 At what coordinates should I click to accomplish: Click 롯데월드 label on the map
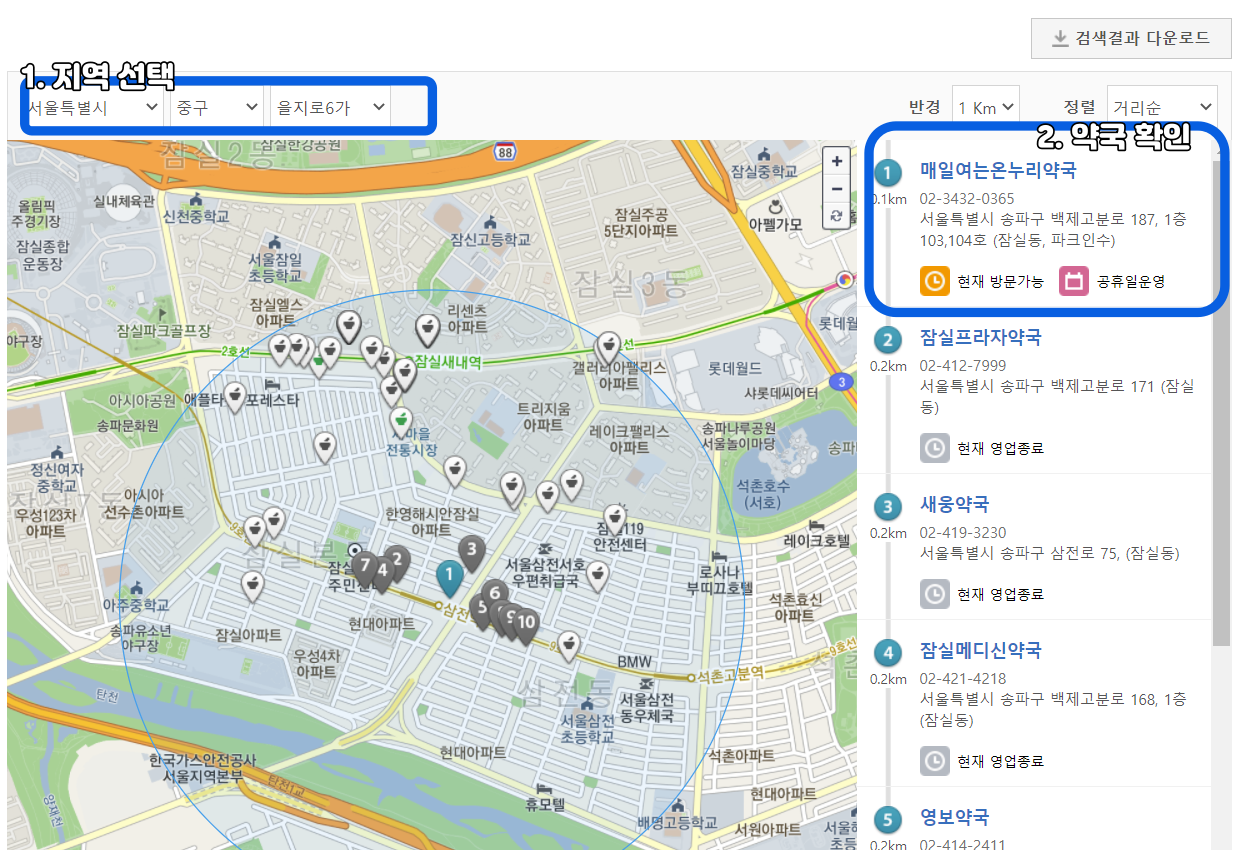(735, 368)
